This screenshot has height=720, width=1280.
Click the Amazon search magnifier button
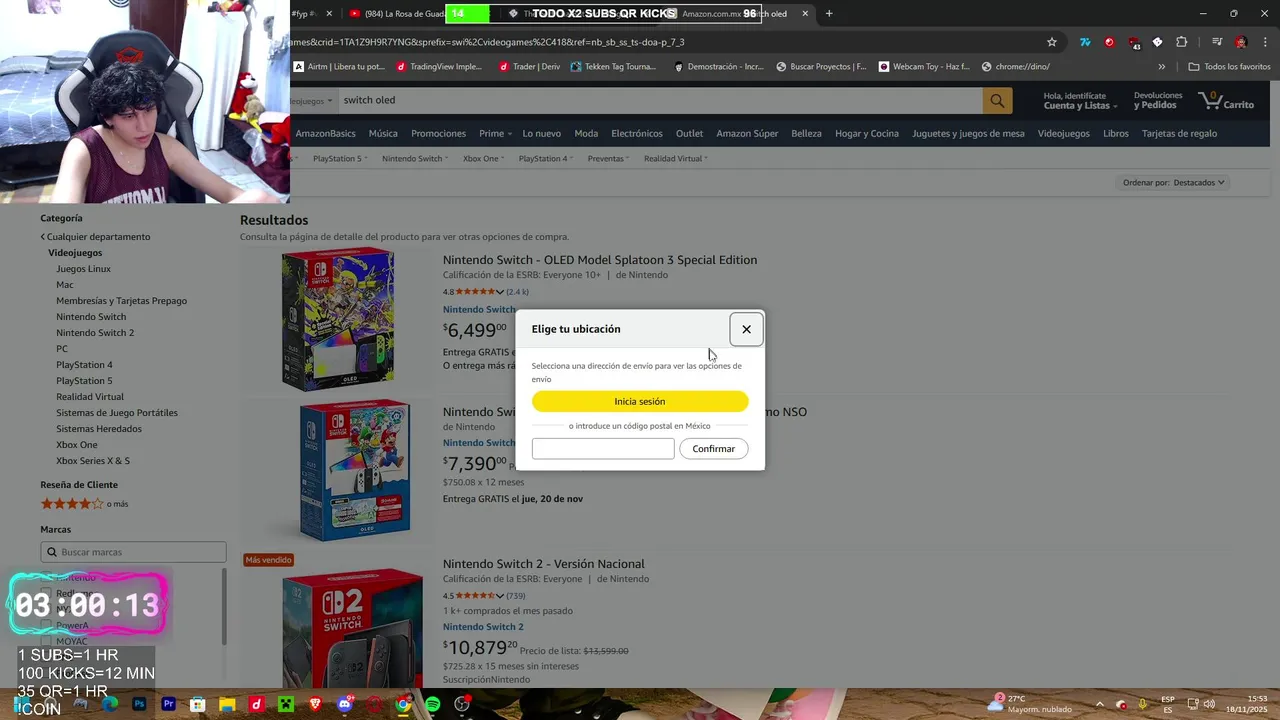[x=997, y=100]
